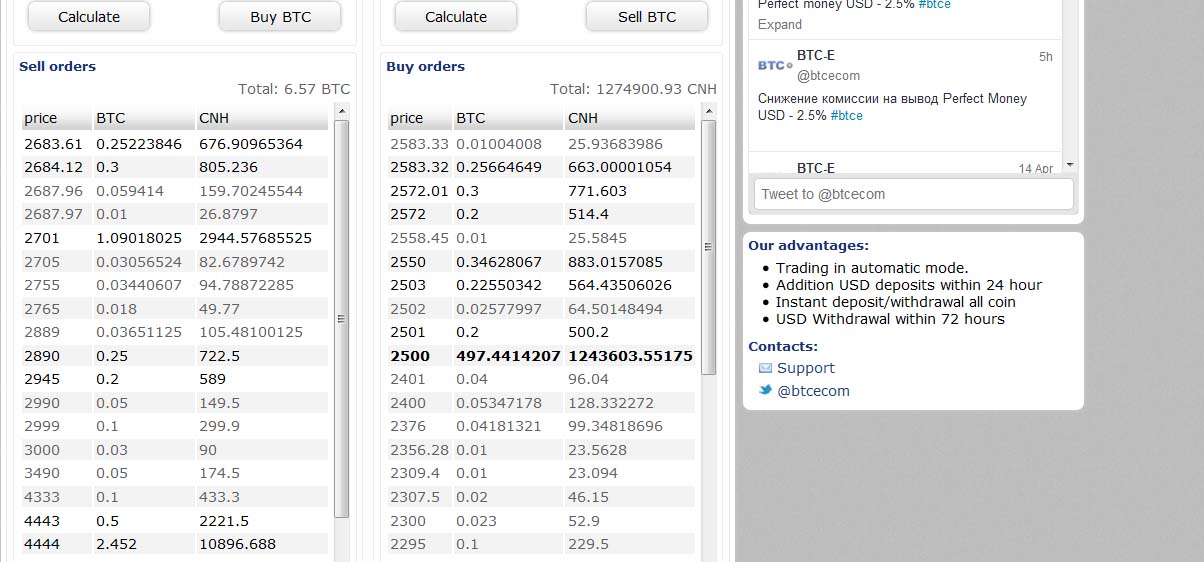
Task: Click the Buy orders scrollbar thumb
Action: point(709,247)
